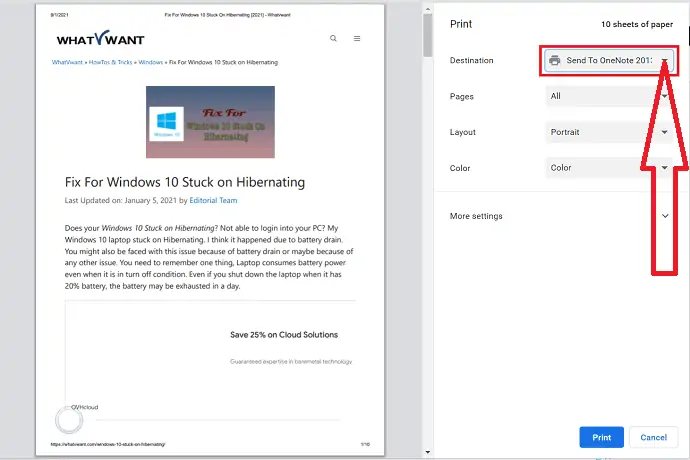Click the preview scrollbar thumb
The height and width of the screenshot is (460, 690).
[427, 35]
